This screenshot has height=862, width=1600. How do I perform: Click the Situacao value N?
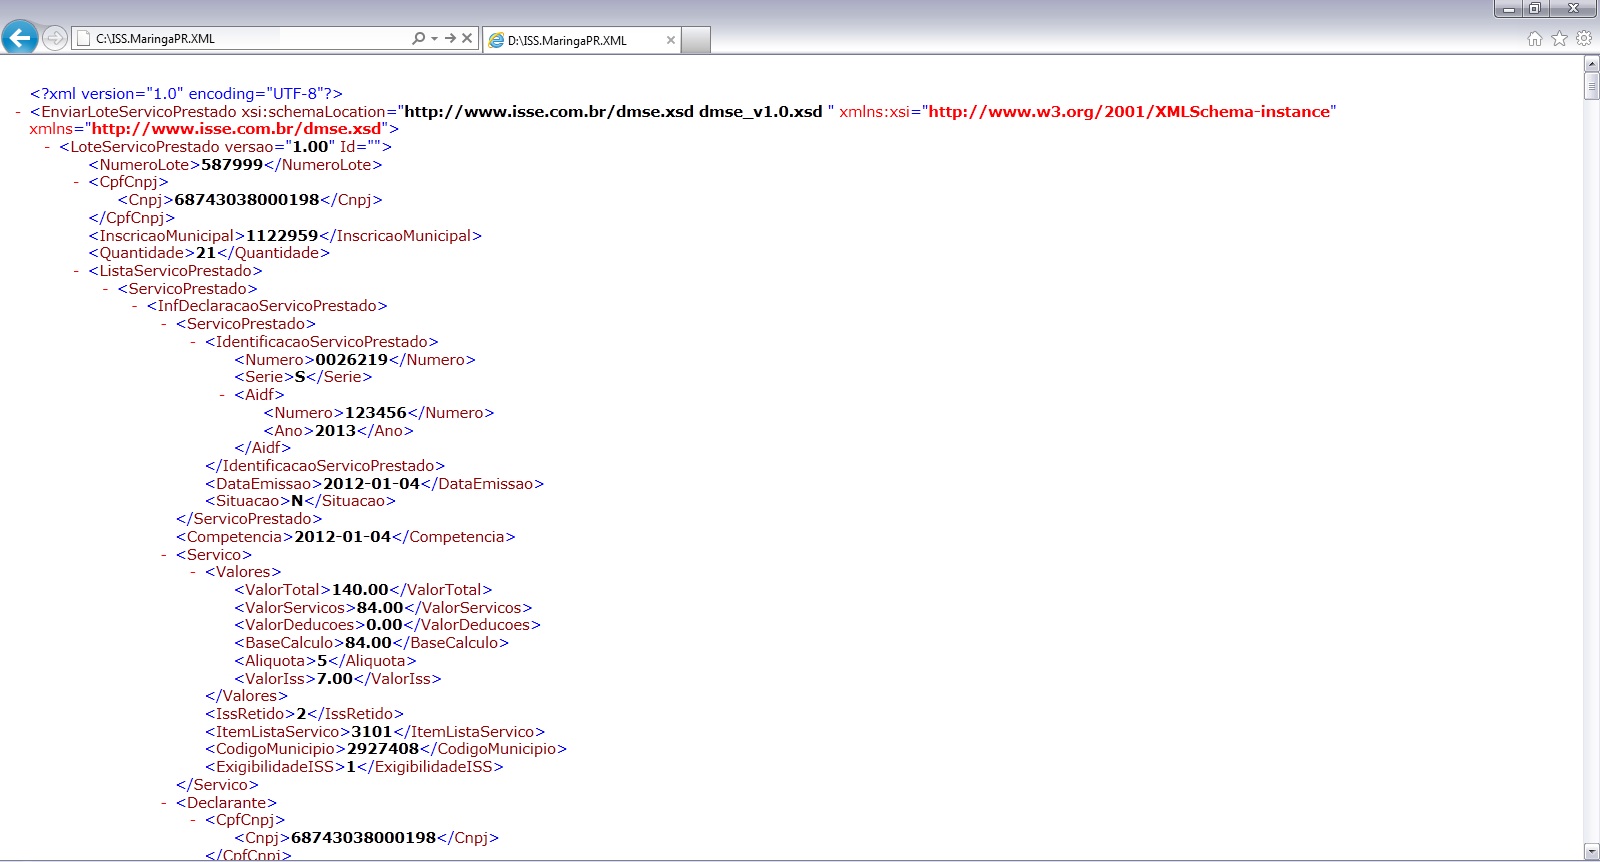297,501
